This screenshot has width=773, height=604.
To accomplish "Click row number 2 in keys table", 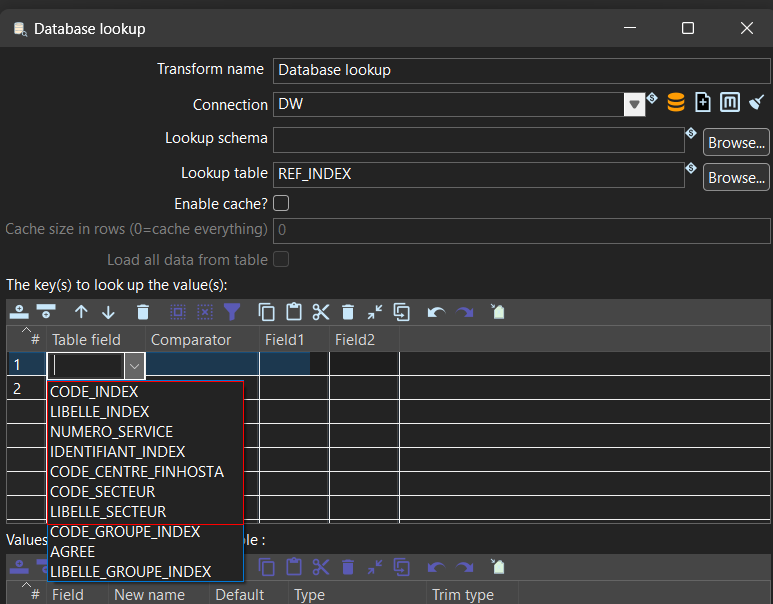I will pyautogui.click(x=17, y=389).
